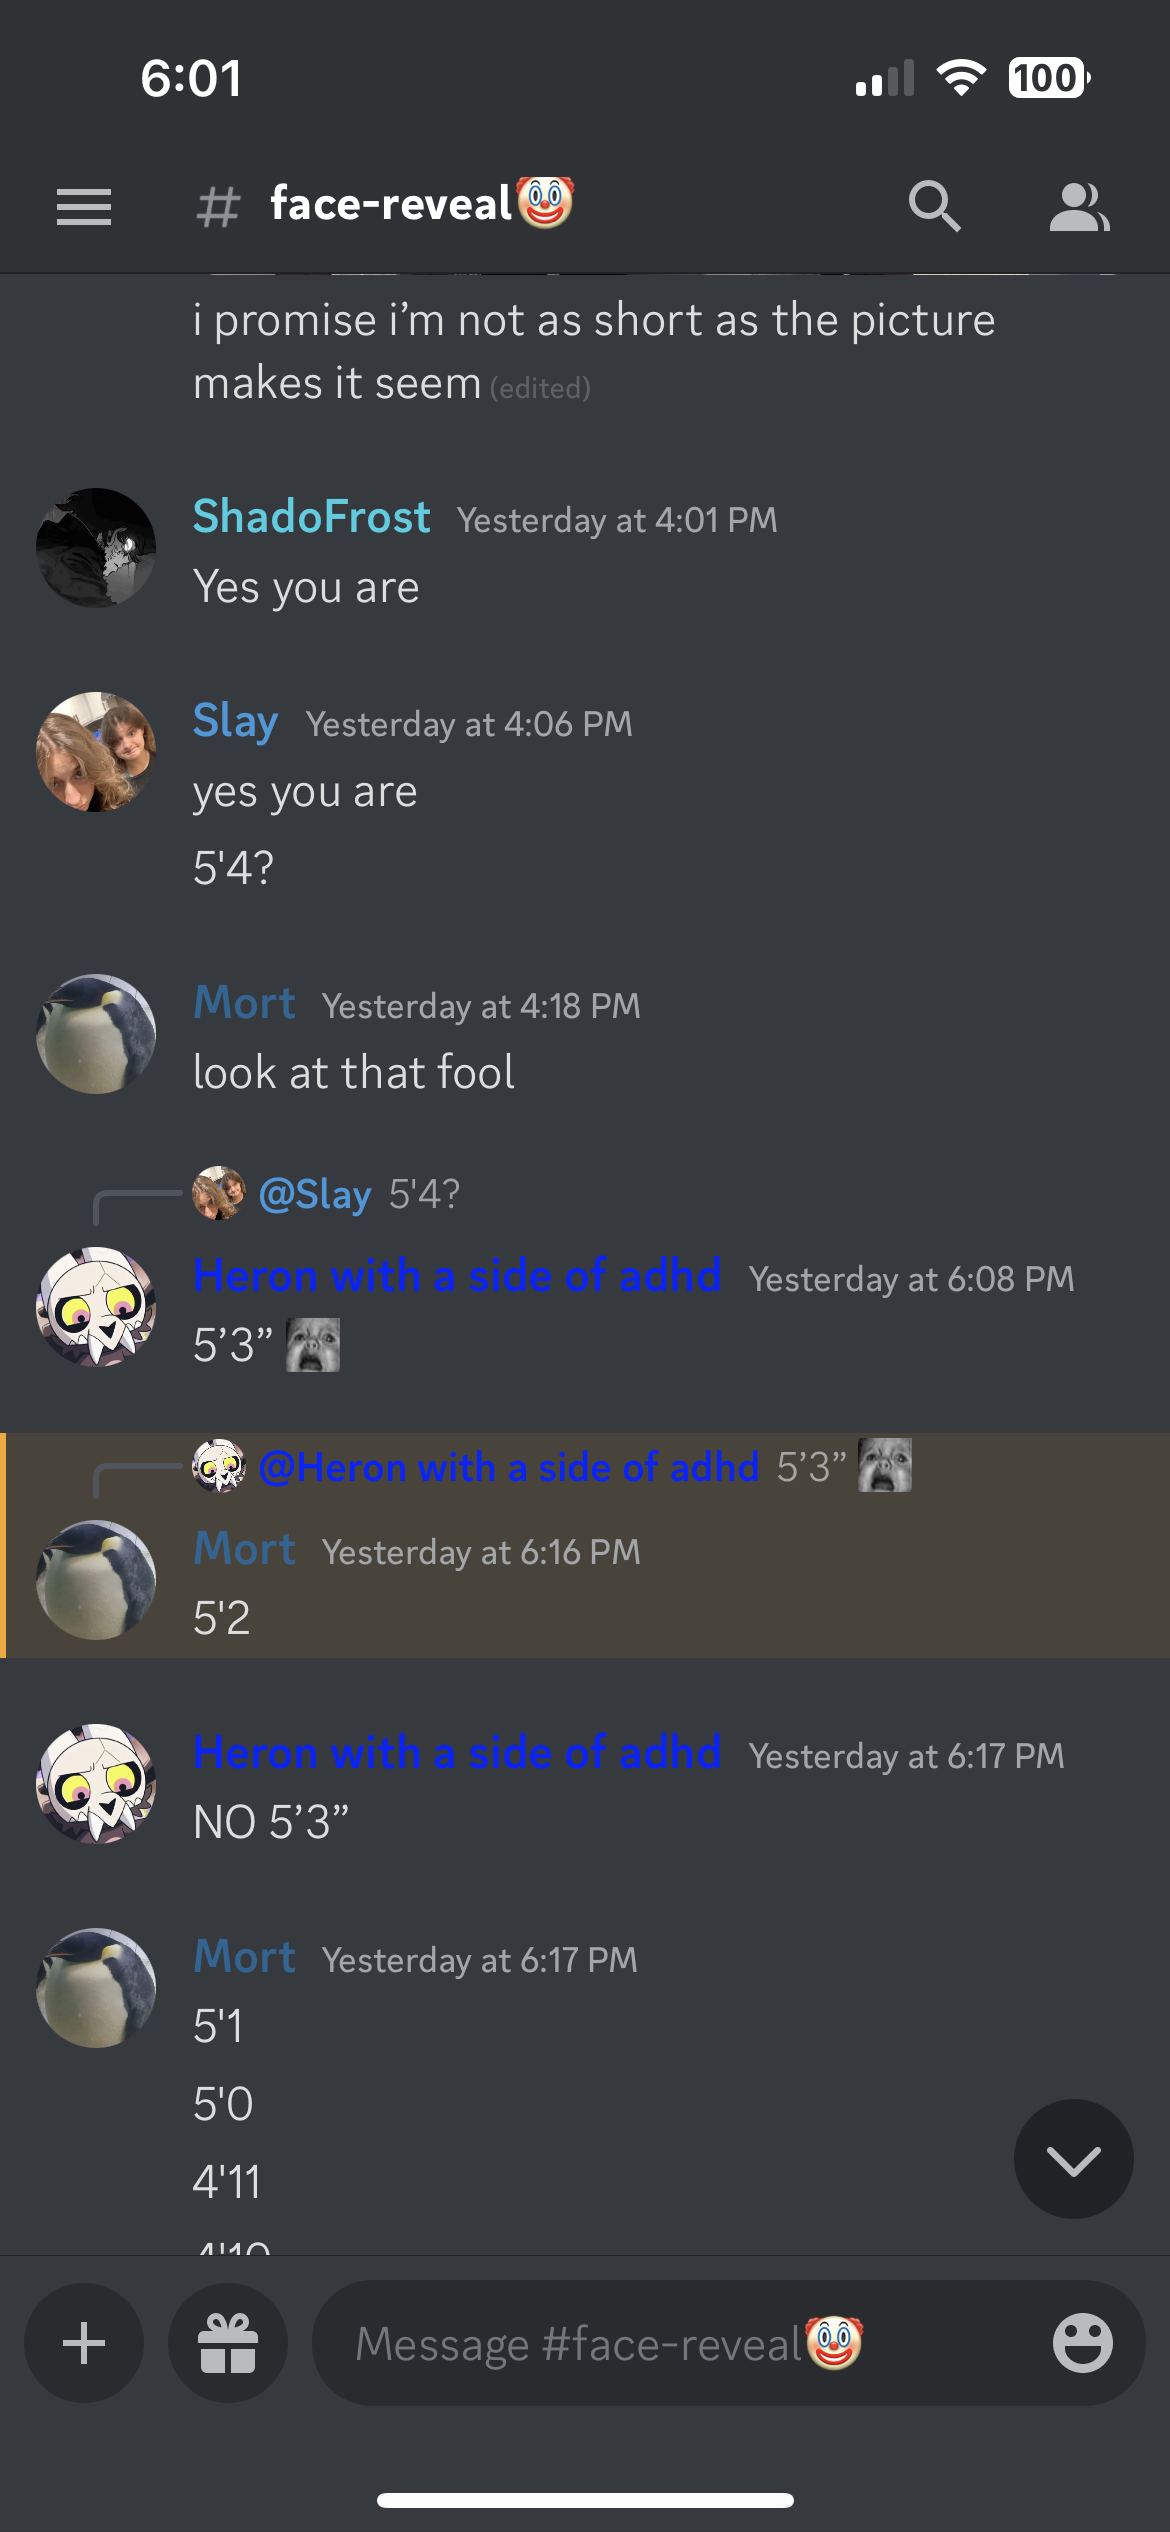Tap Heron's skull avatar at 6:17 PM
The width and height of the screenshot is (1170, 2532).
(x=96, y=1784)
